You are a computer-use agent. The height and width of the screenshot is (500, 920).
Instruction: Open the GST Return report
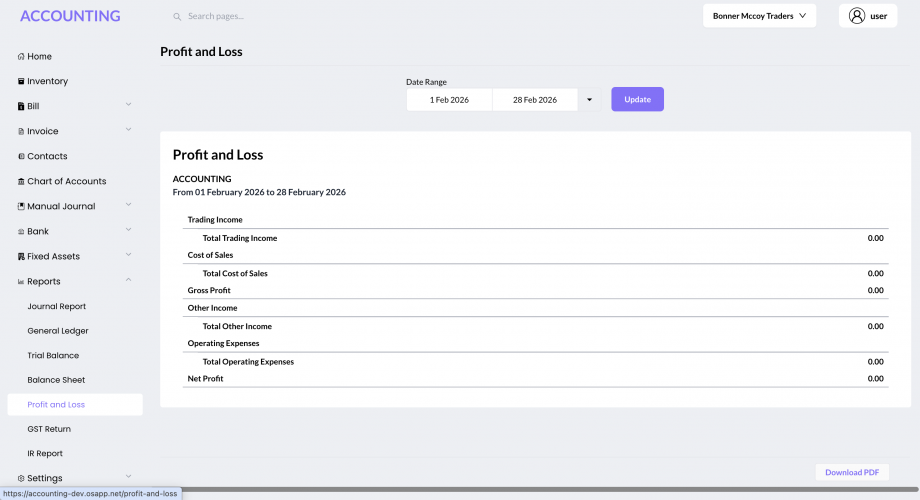click(49, 430)
